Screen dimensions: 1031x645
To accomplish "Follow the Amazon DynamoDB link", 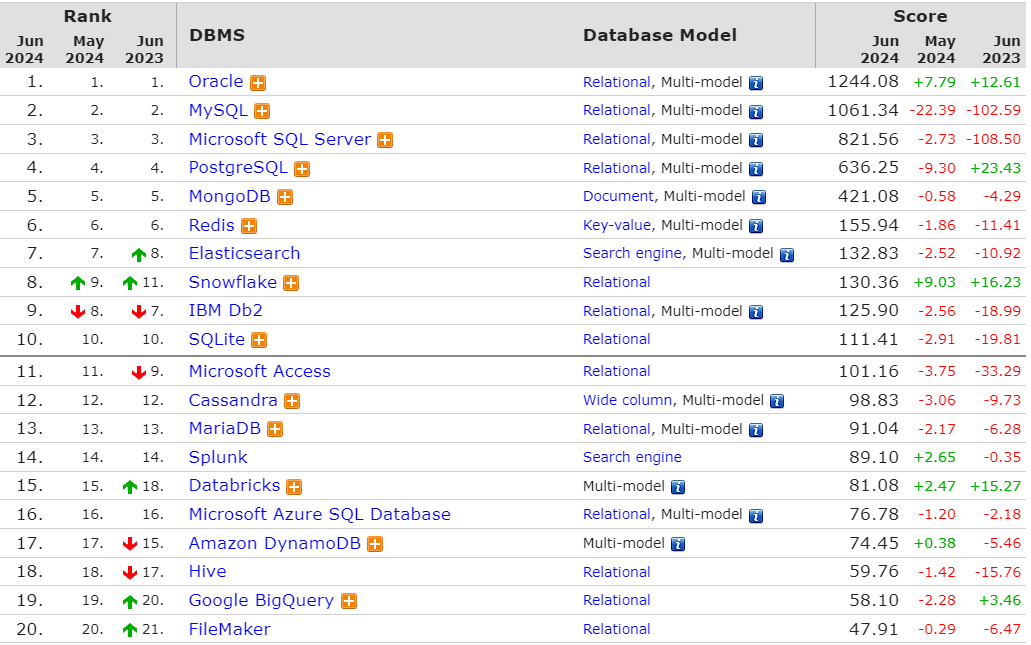I will pos(275,544).
